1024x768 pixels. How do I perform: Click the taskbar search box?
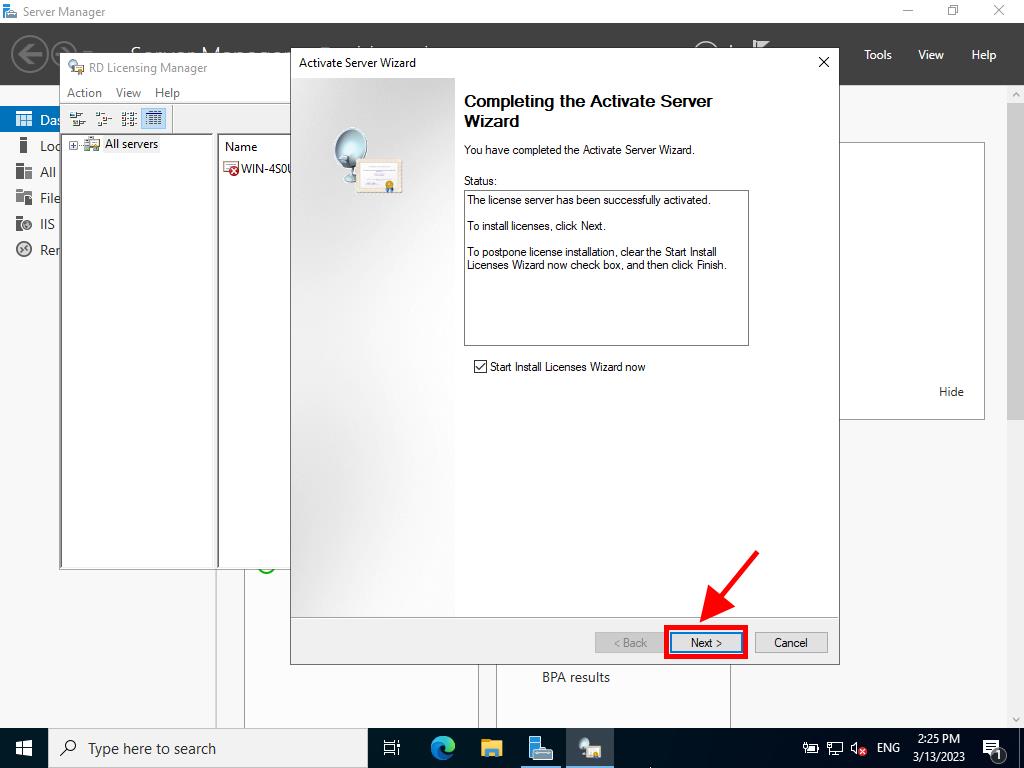[x=208, y=748]
